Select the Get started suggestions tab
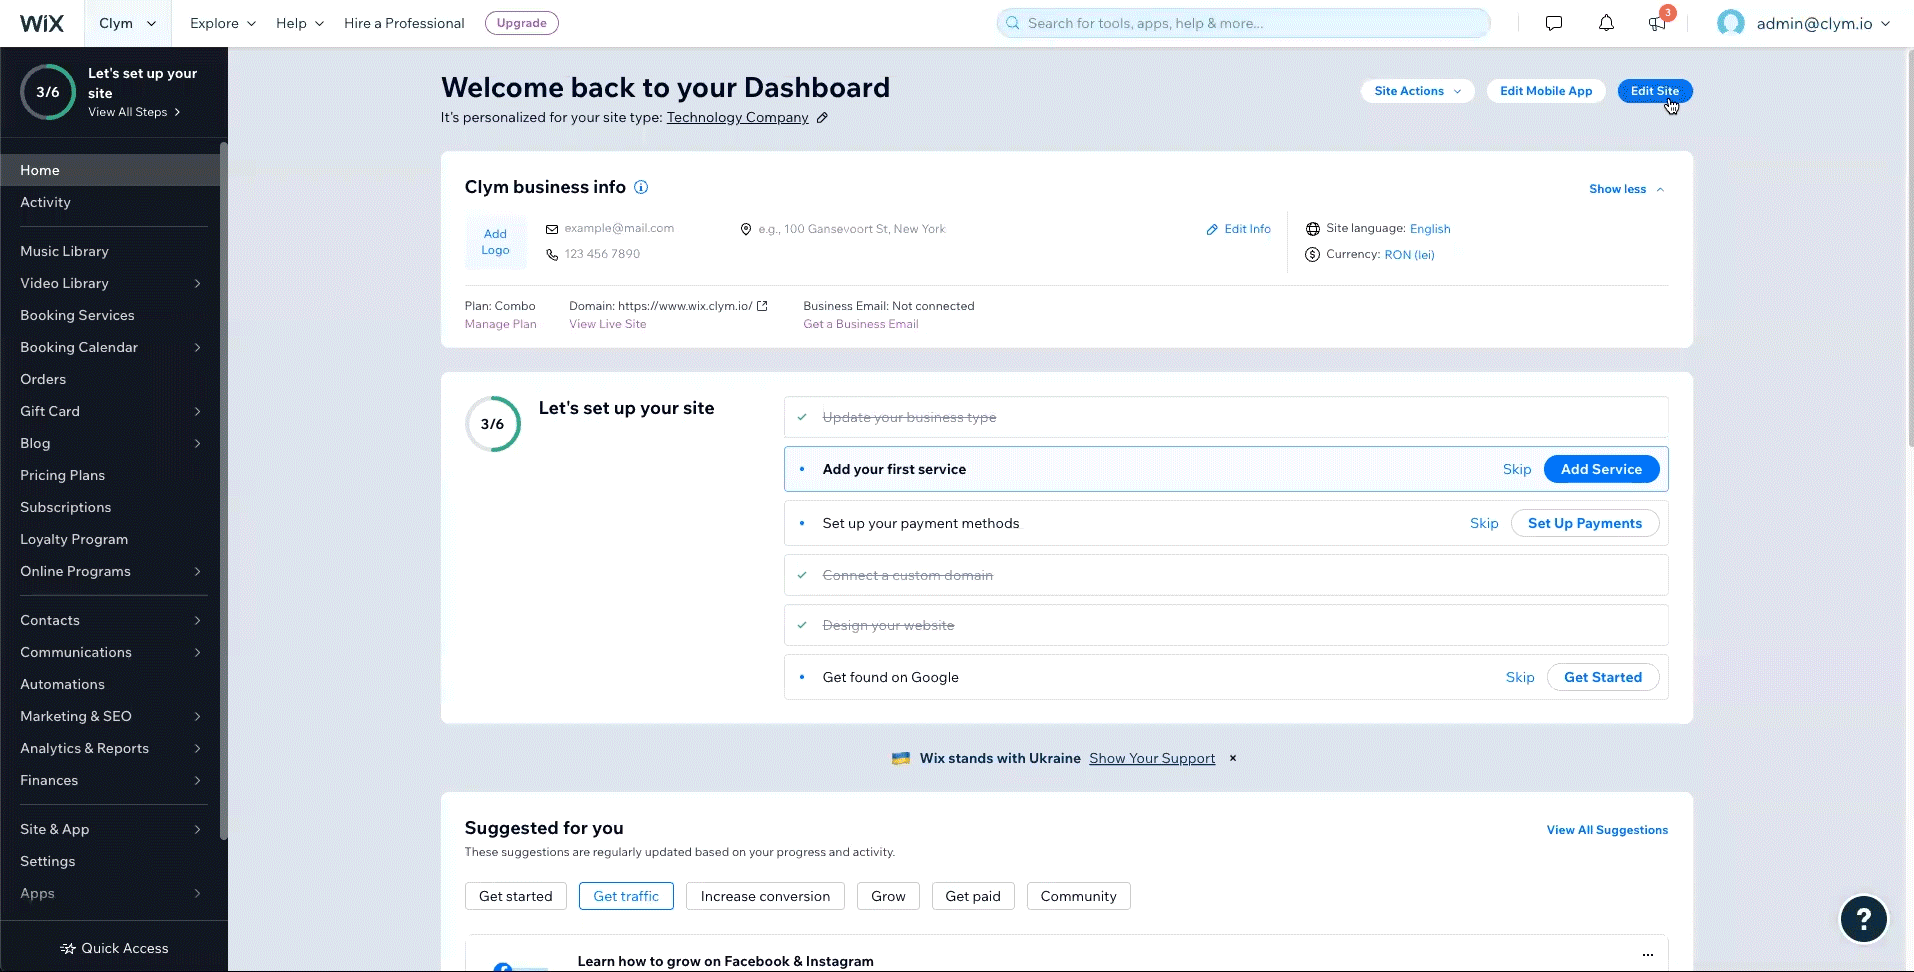 coord(516,896)
